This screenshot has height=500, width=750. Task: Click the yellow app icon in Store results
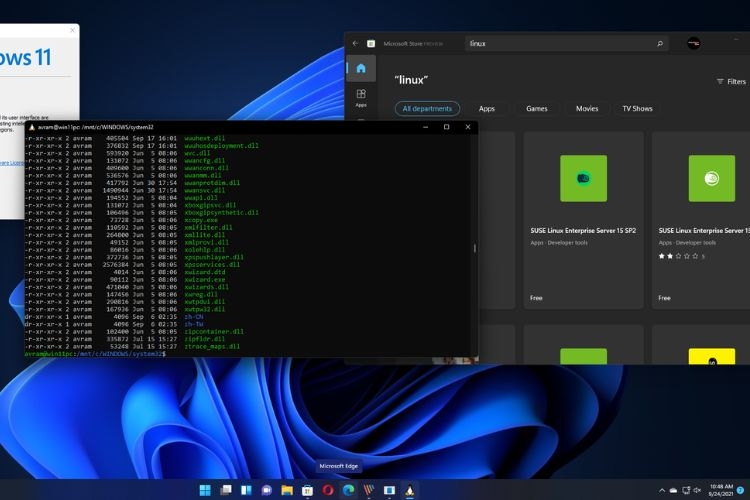click(x=712, y=356)
